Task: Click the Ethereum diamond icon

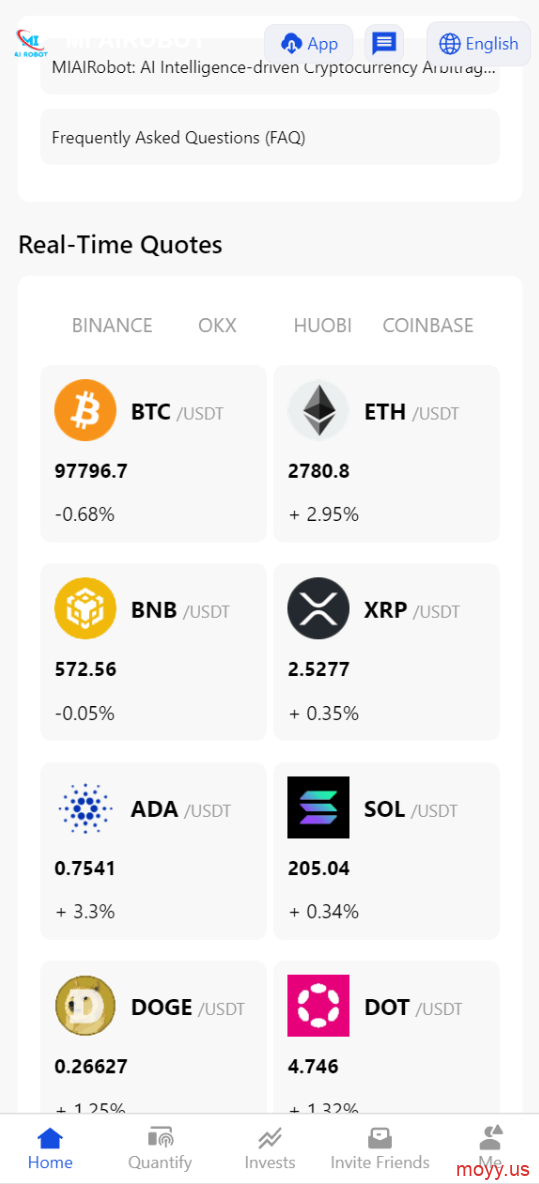Action: pyautogui.click(x=319, y=410)
